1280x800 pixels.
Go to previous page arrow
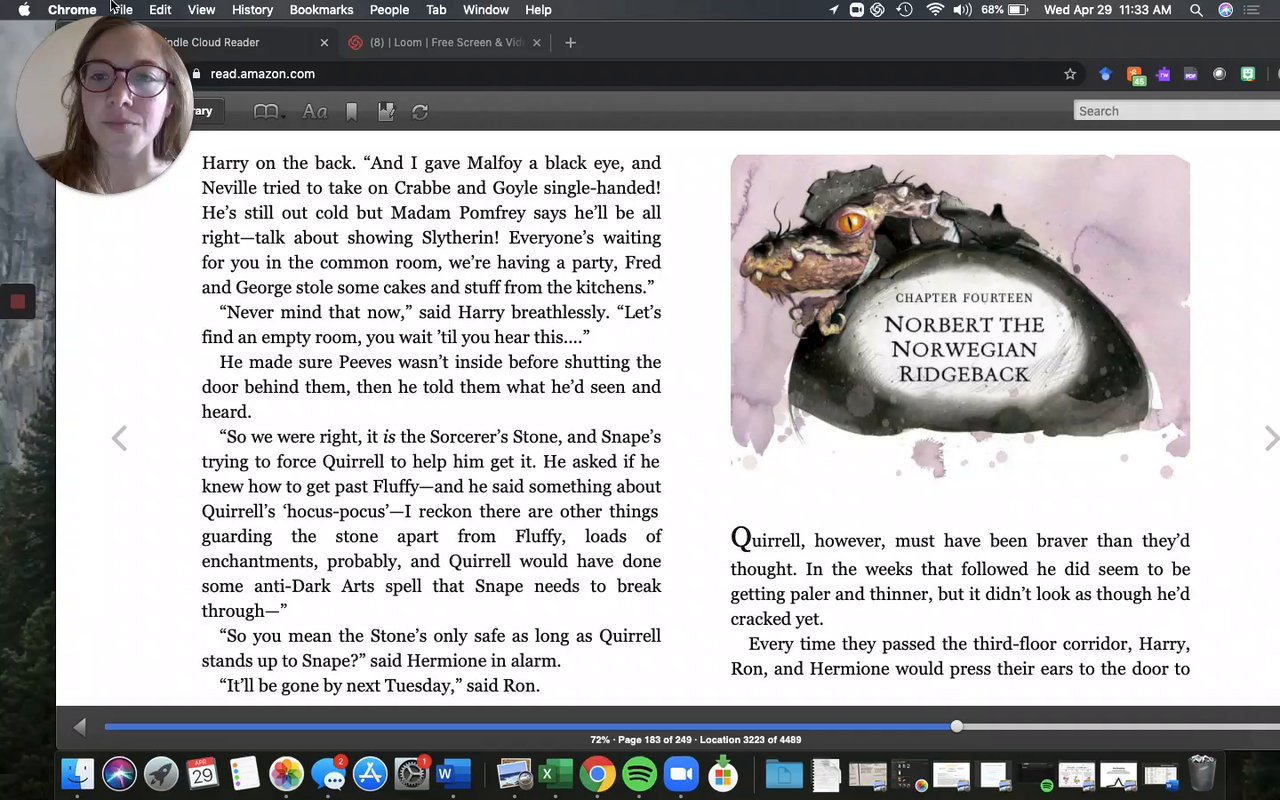coord(119,438)
